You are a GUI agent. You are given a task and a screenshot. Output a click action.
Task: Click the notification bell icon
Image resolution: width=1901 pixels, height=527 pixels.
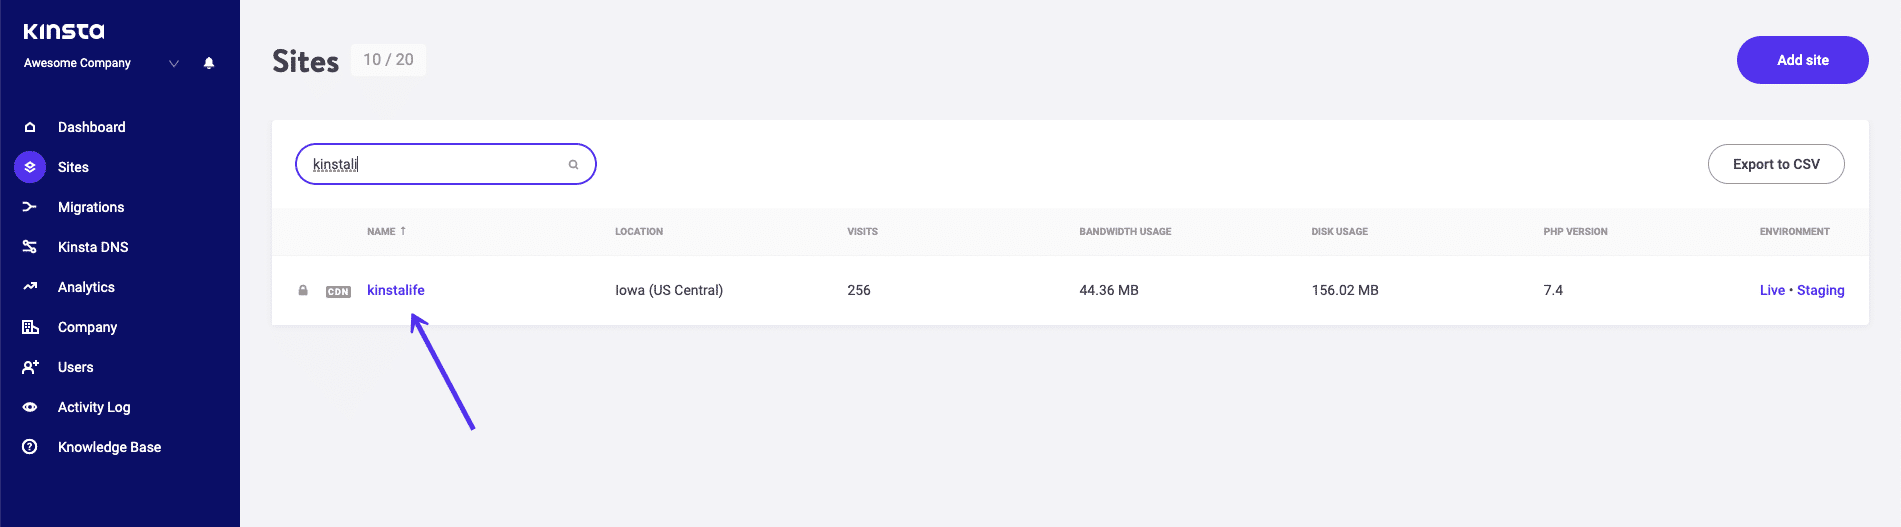(209, 63)
